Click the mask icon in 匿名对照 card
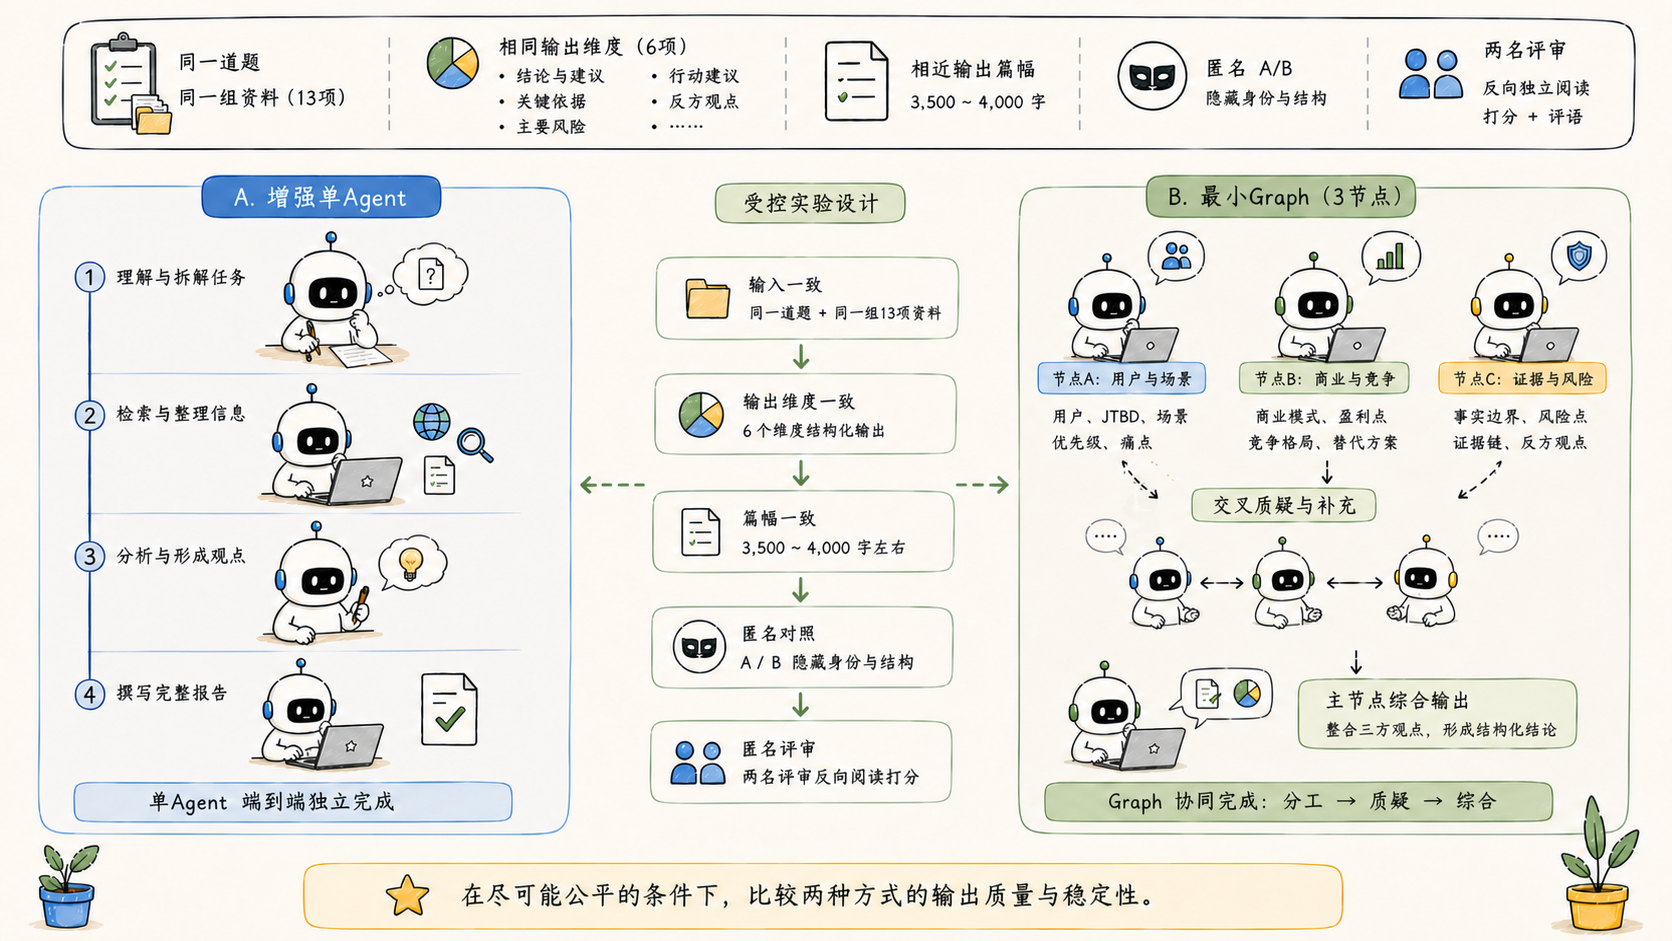This screenshot has width=1672, height=941. click(699, 647)
